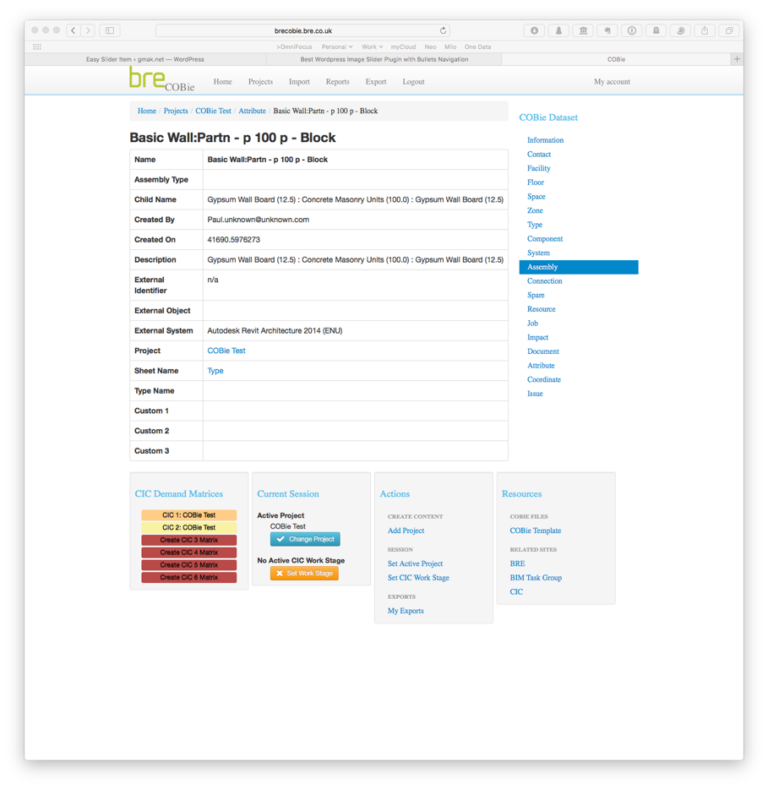Reload the page using the address bar icon
This screenshot has height=789, width=768.
pos(443,31)
